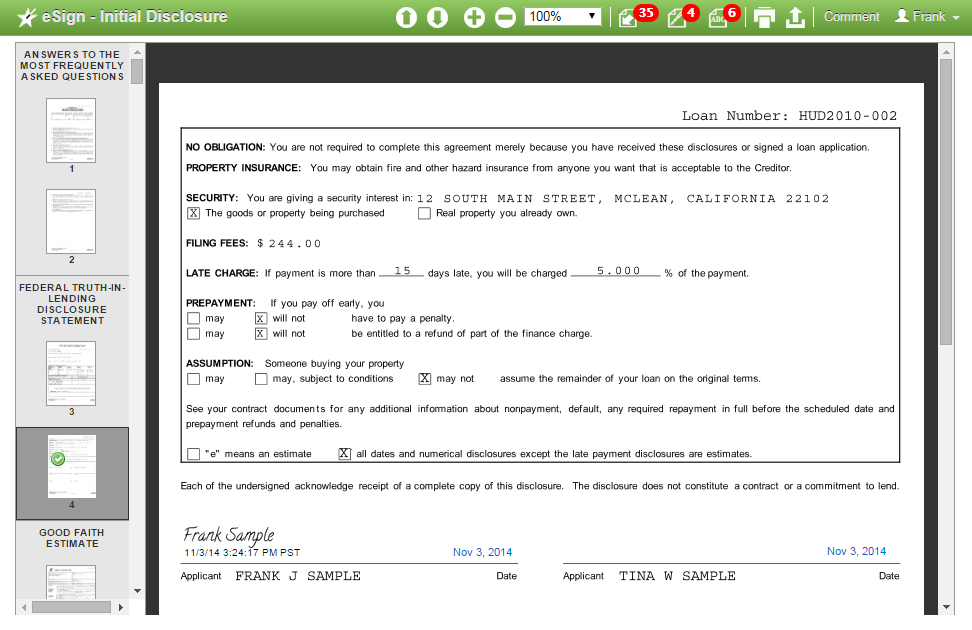Open the pen icon with the 4 badge

tap(683, 16)
